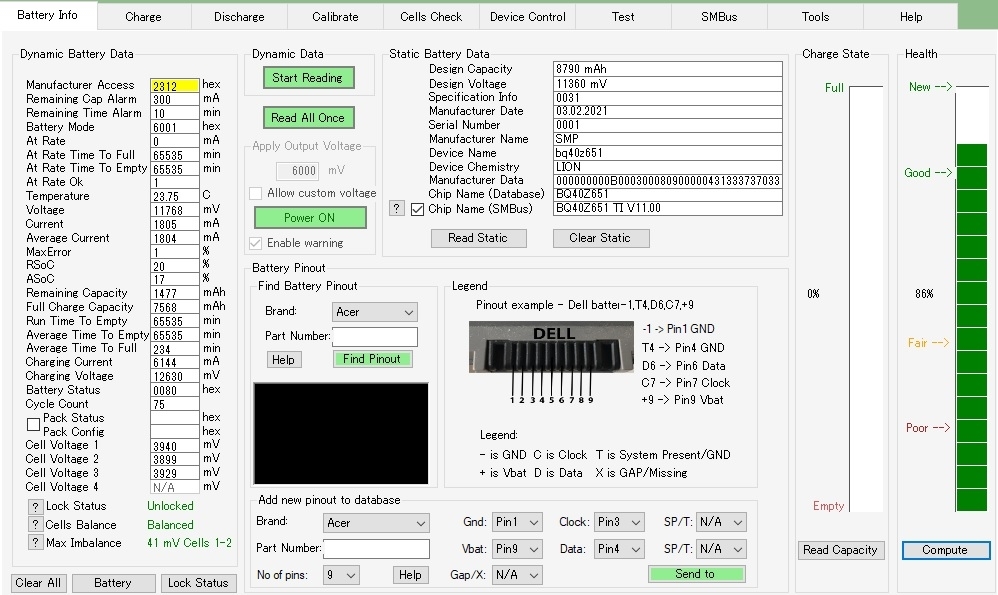Click the help icon beside Max Imbalance

pos(35,543)
